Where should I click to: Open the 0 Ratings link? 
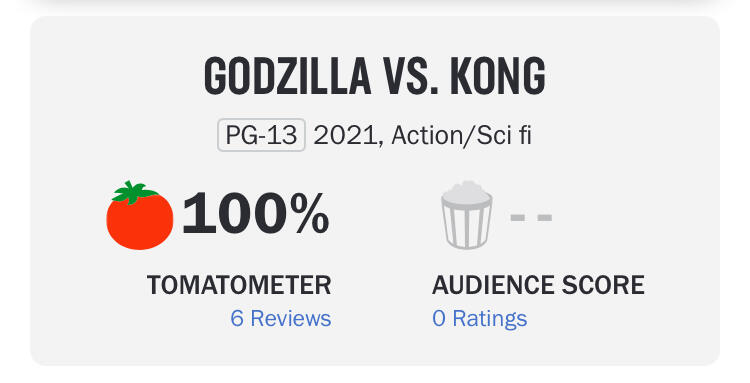[480, 318]
